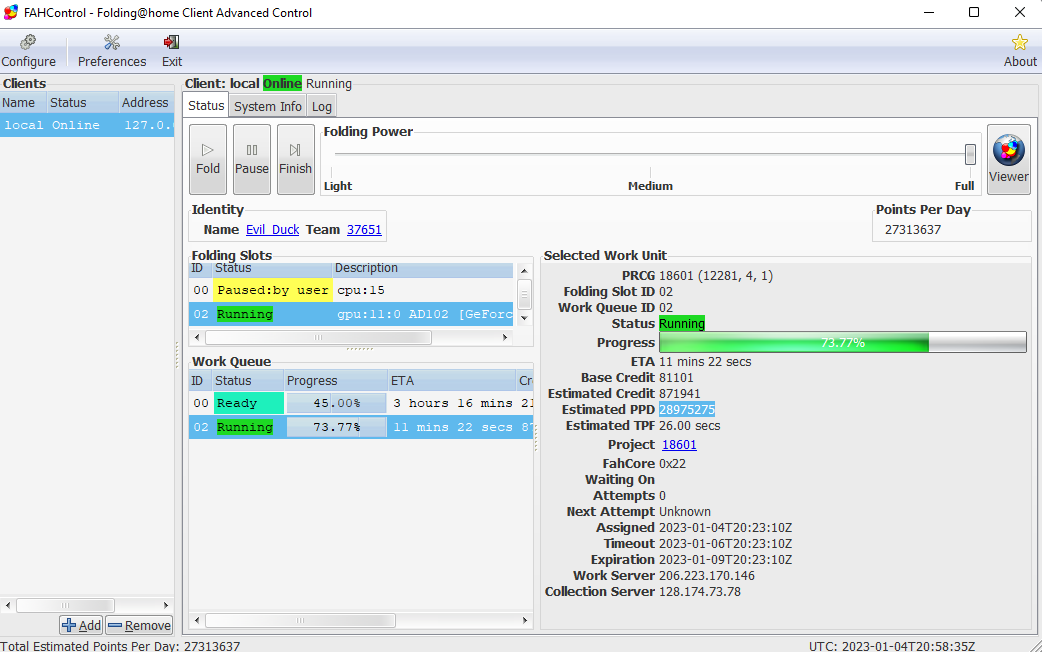Click Work Queue horizontal scroll right arrow
This screenshot has width=1042, height=652.
tap(525, 621)
